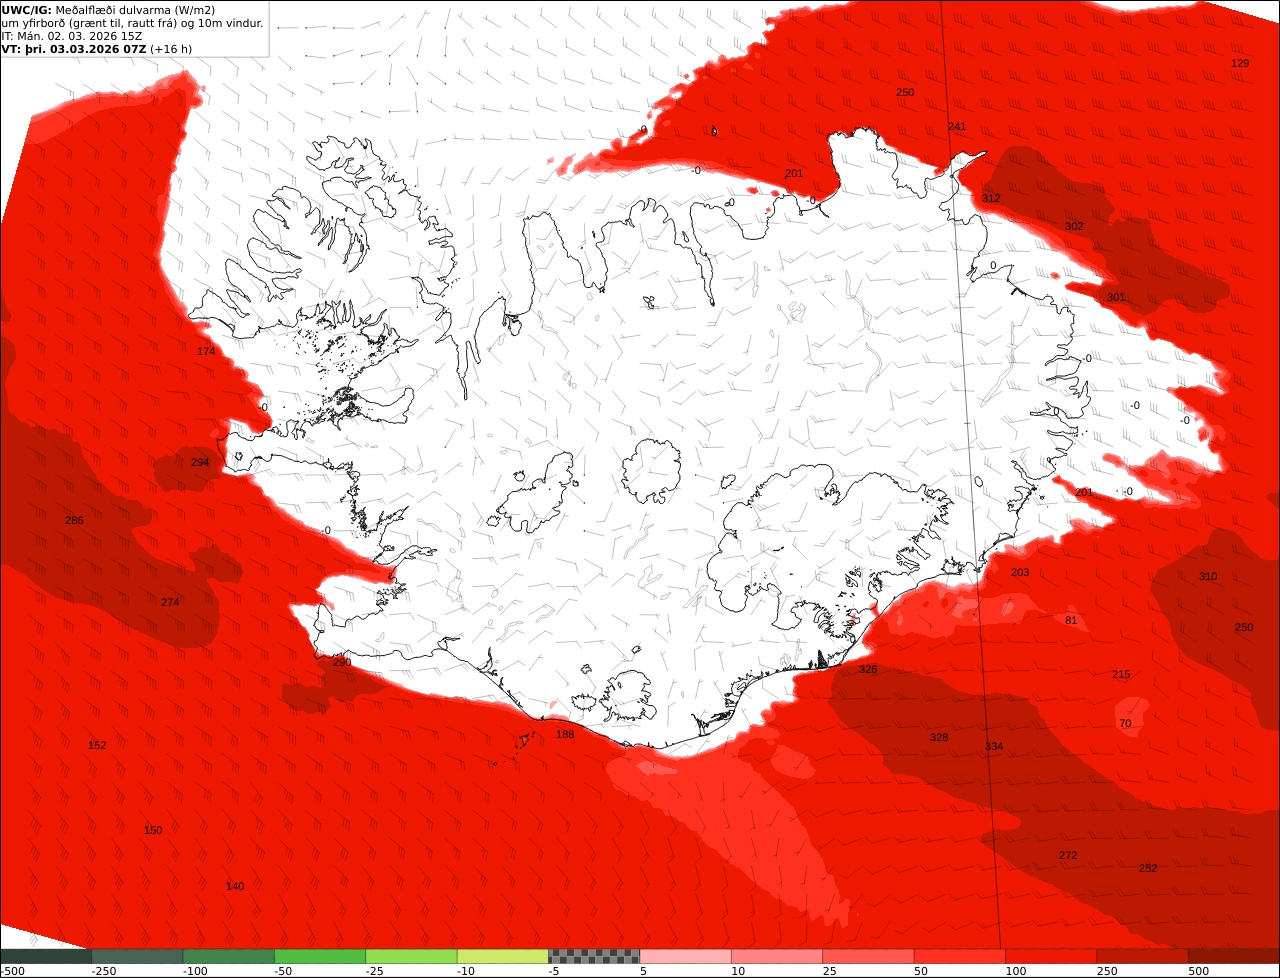The height and width of the screenshot is (978, 1280).
Task: Pick the yellow-green swatch between -10 and -5
Action: click(x=503, y=956)
